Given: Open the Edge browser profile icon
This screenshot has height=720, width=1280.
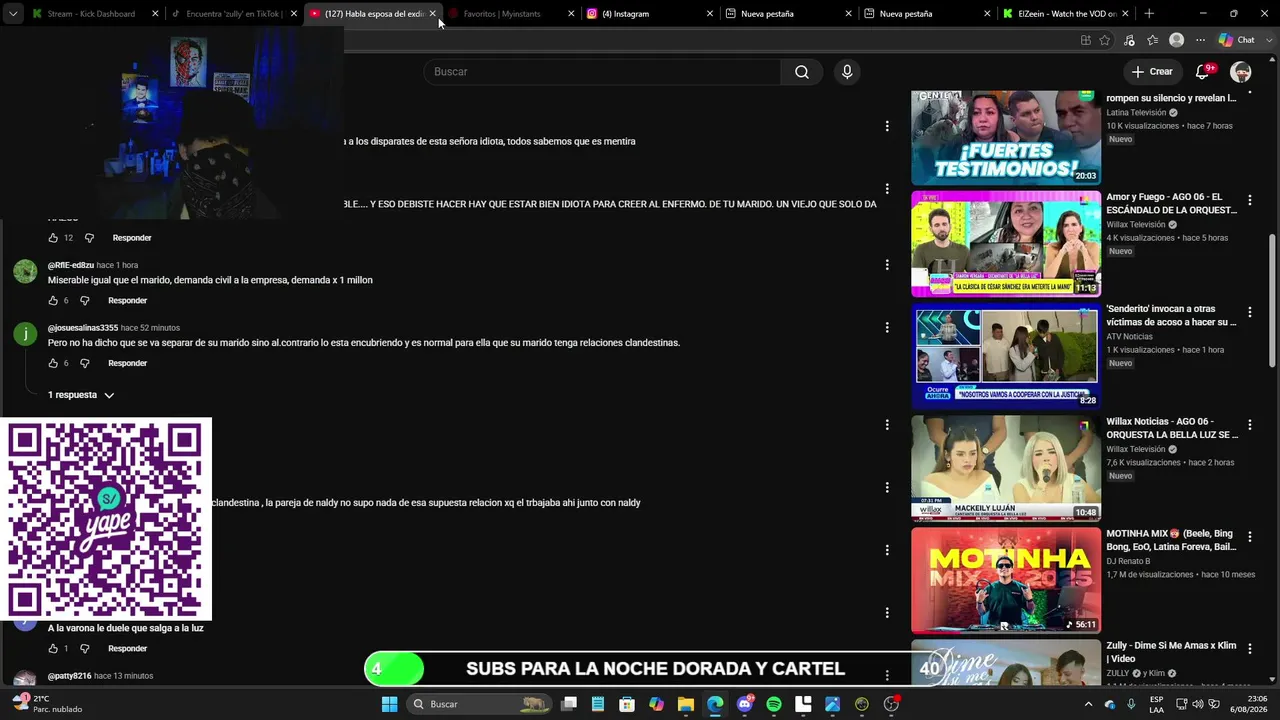Looking at the screenshot, I should tap(1177, 40).
